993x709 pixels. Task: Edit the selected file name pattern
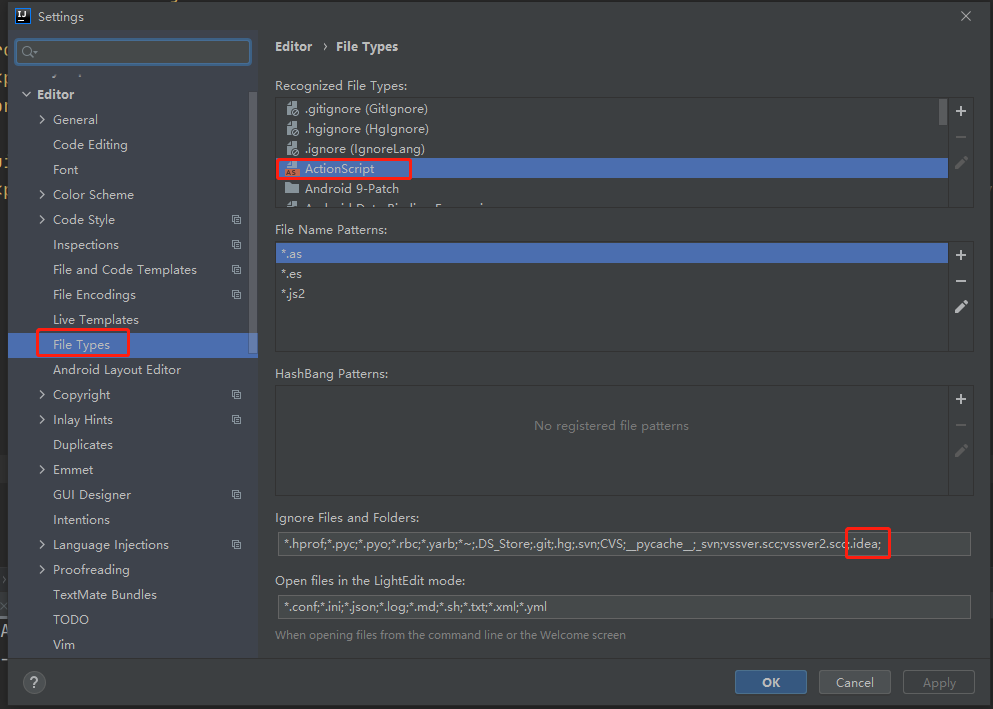961,307
